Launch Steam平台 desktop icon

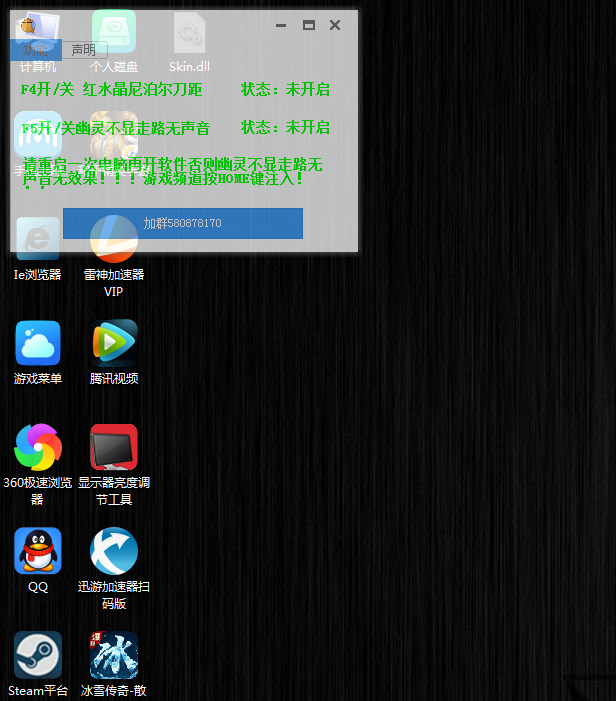point(38,664)
